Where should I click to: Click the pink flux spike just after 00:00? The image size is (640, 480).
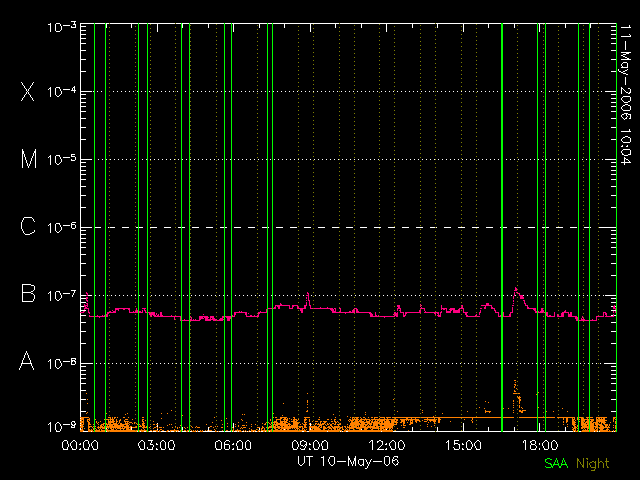87,300
